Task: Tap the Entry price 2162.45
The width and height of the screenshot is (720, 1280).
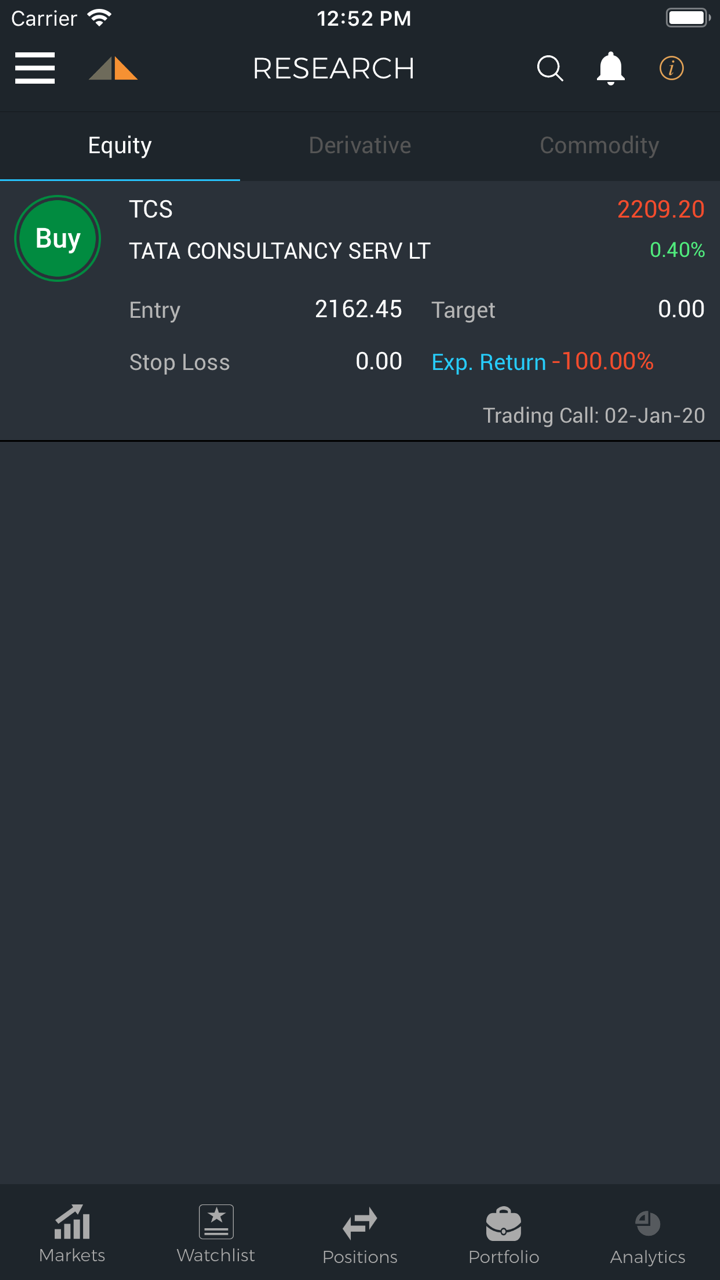Action: 358,310
